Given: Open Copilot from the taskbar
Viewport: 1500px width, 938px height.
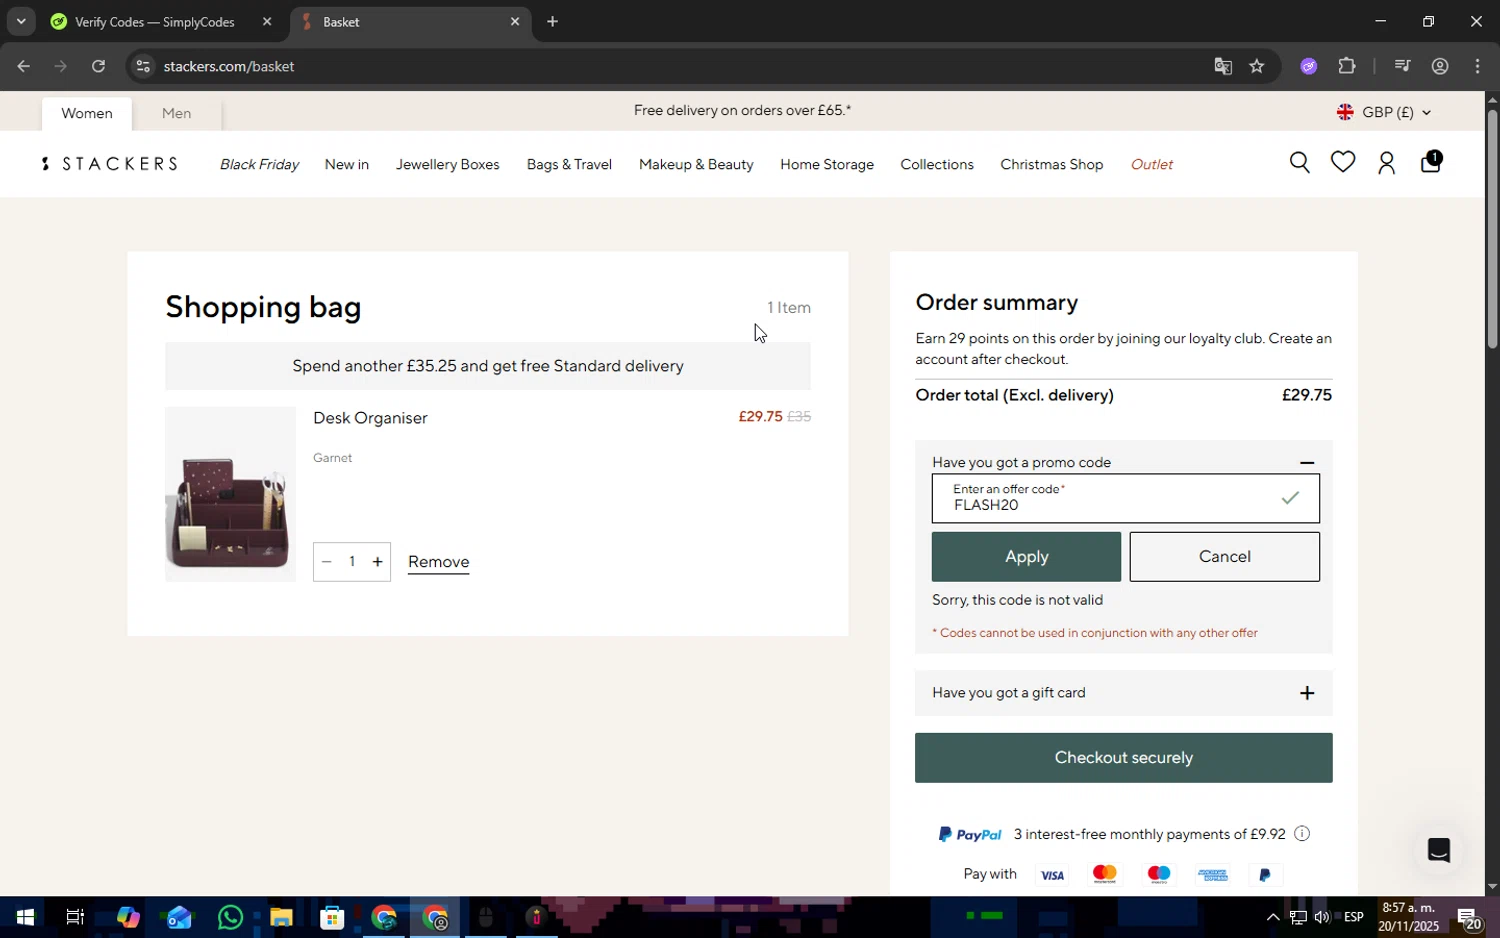Looking at the screenshot, I should pyautogui.click(x=127, y=917).
